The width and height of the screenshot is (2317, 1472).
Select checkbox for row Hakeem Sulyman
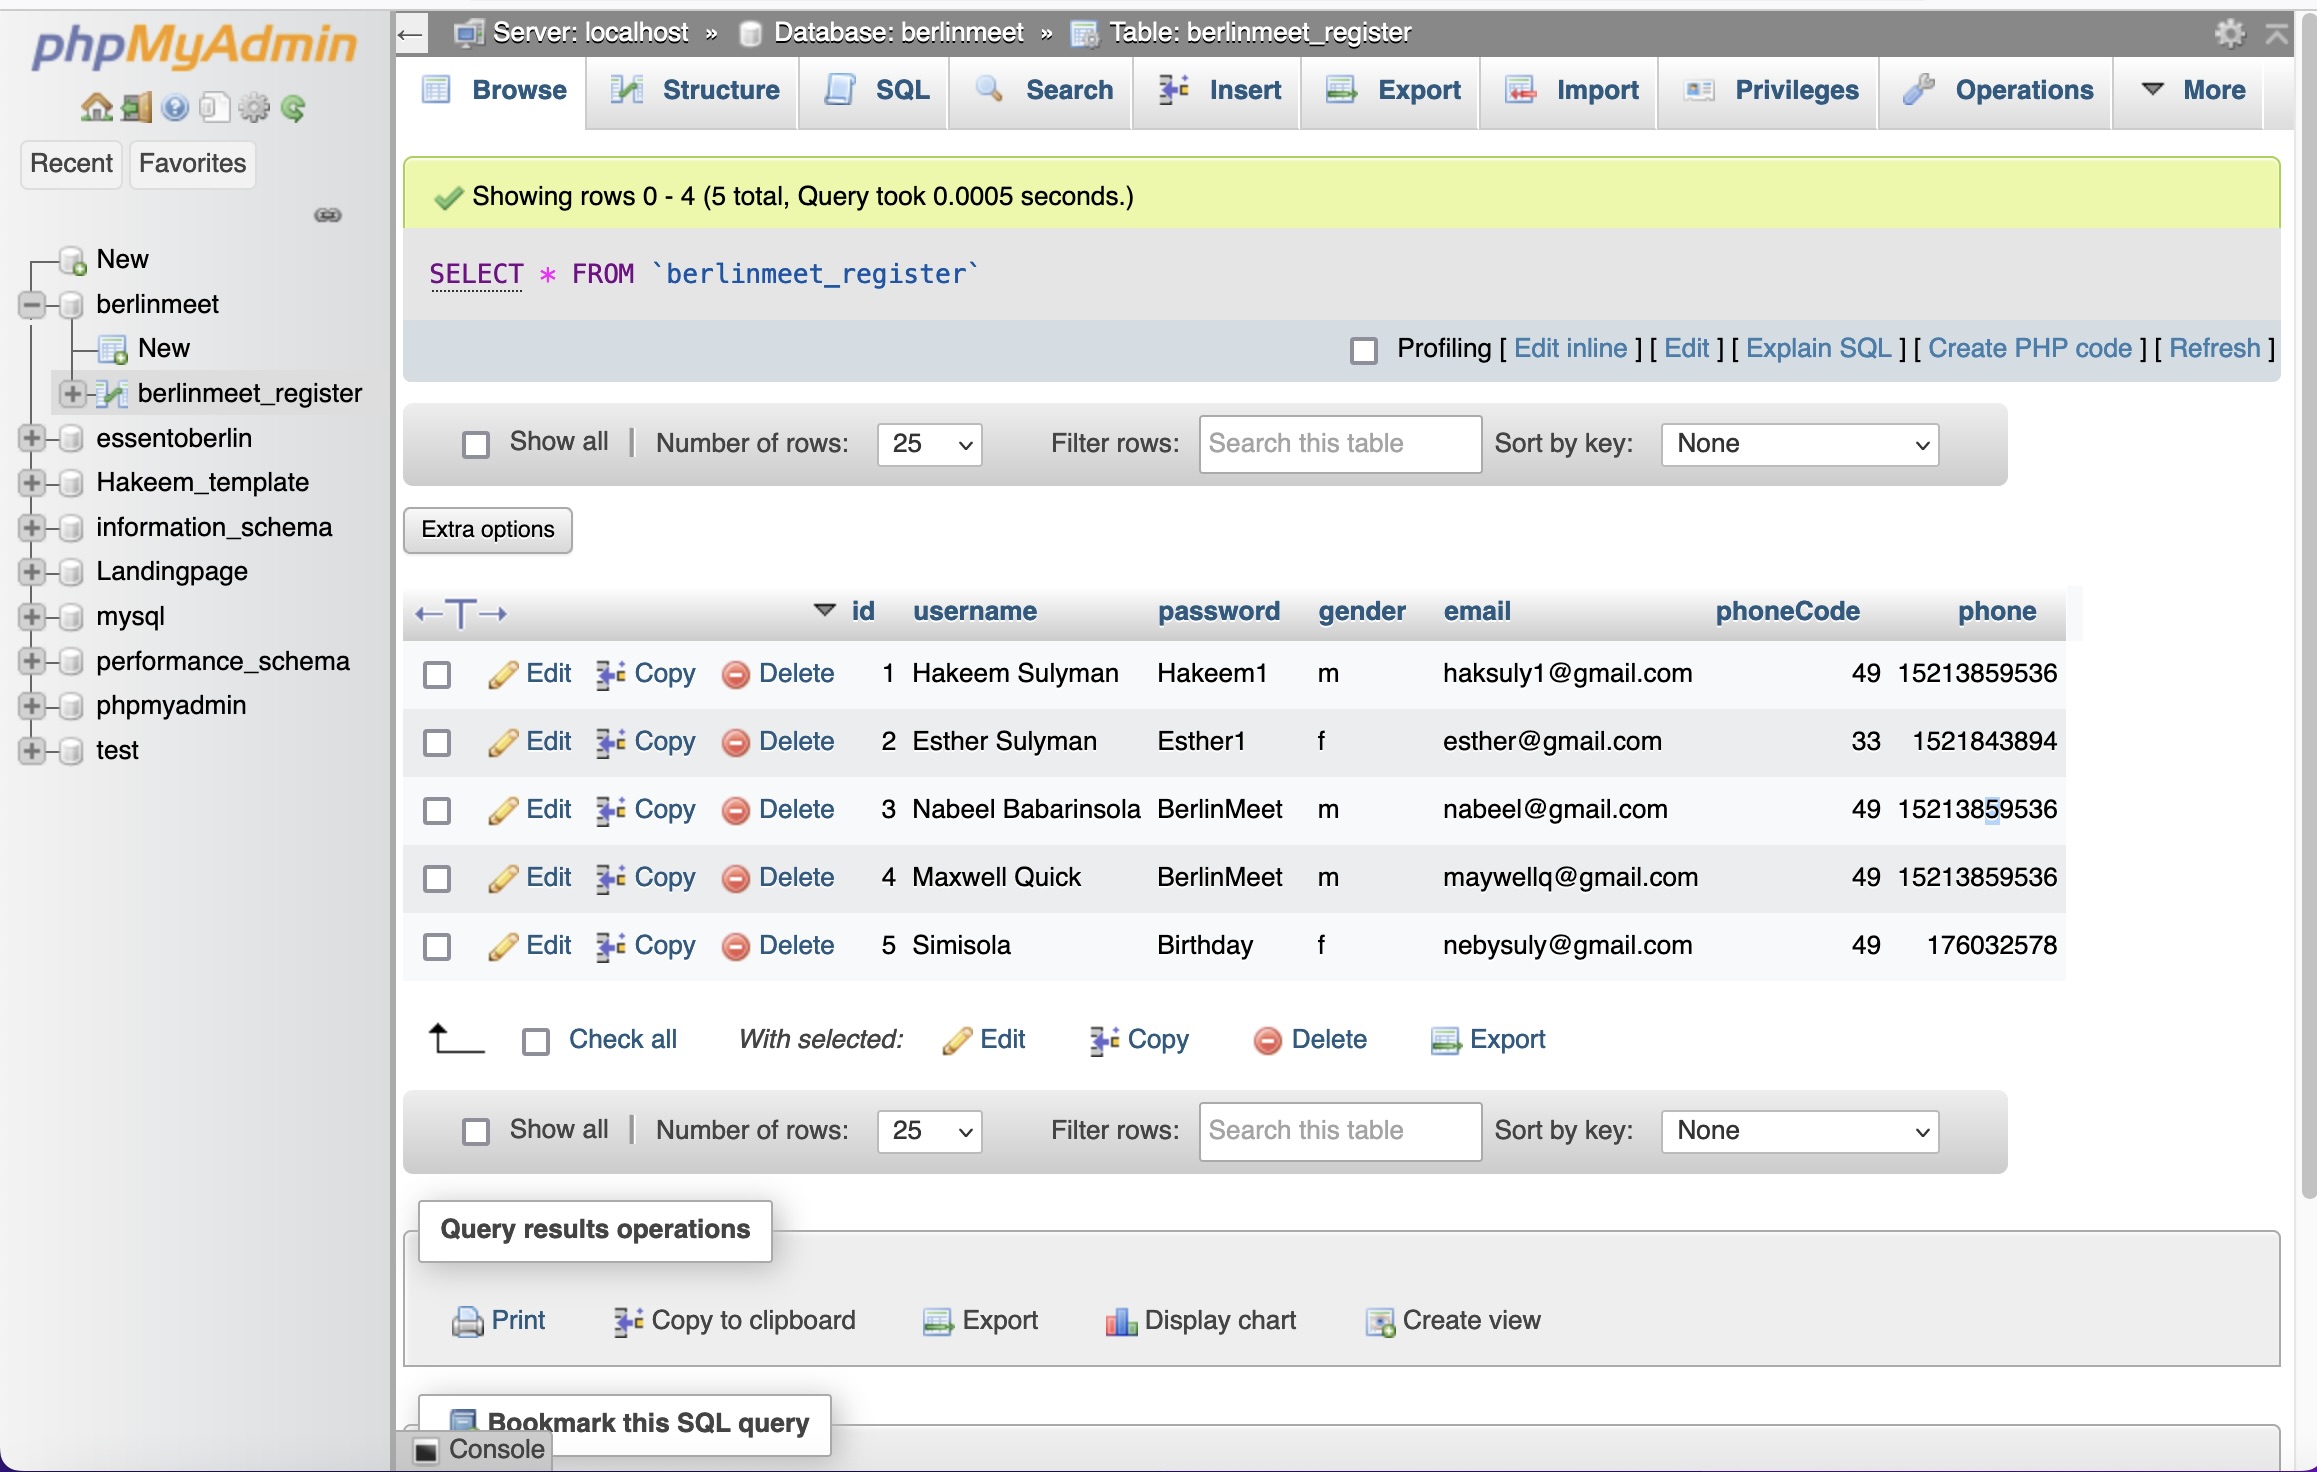tap(437, 675)
